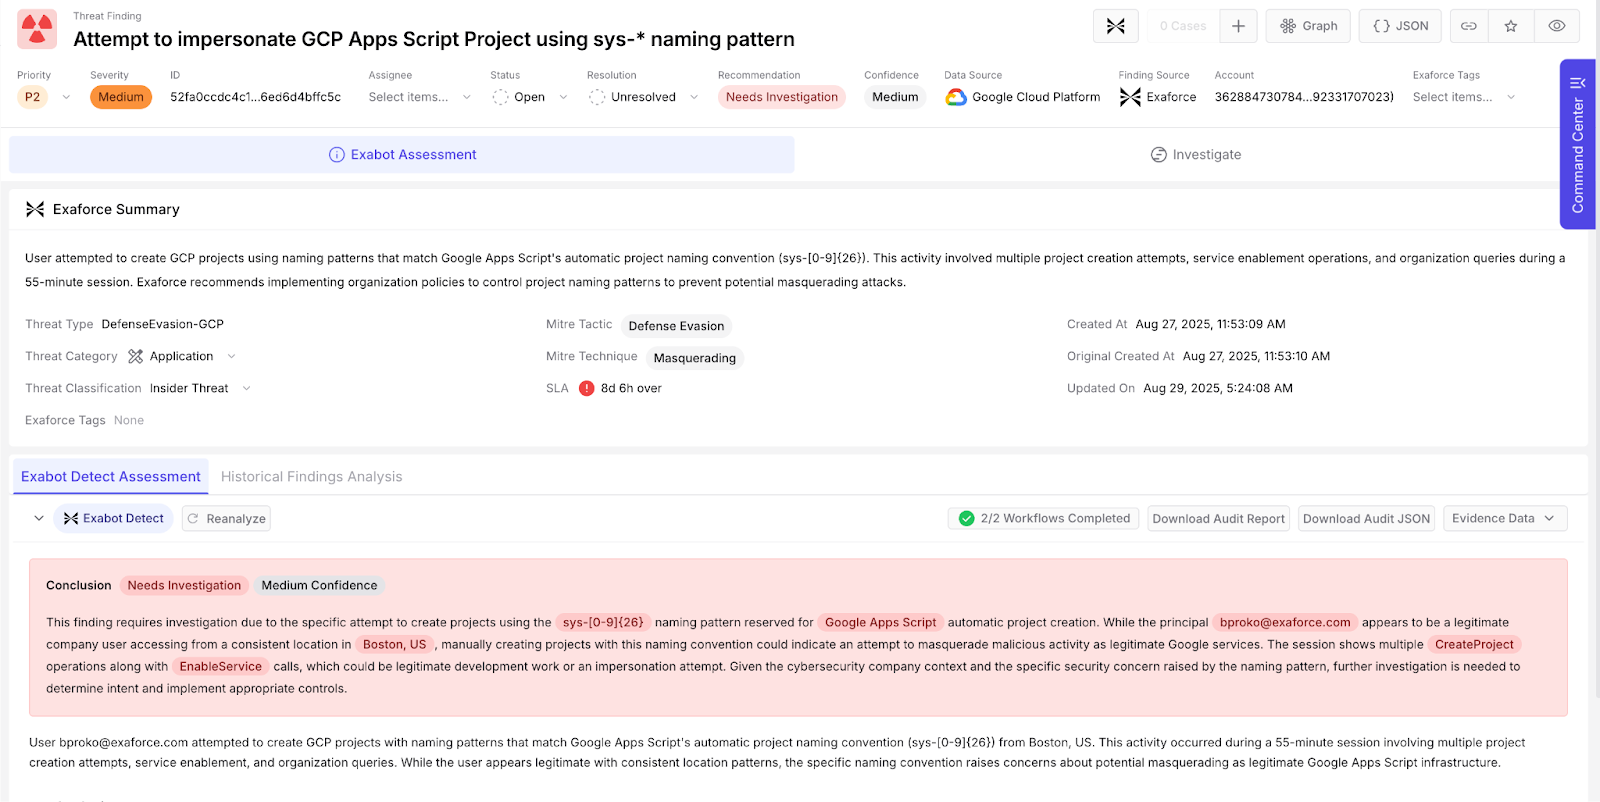1600x802 pixels.
Task: Open the Exaforce Tags select dropdown
Action: [1465, 97]
